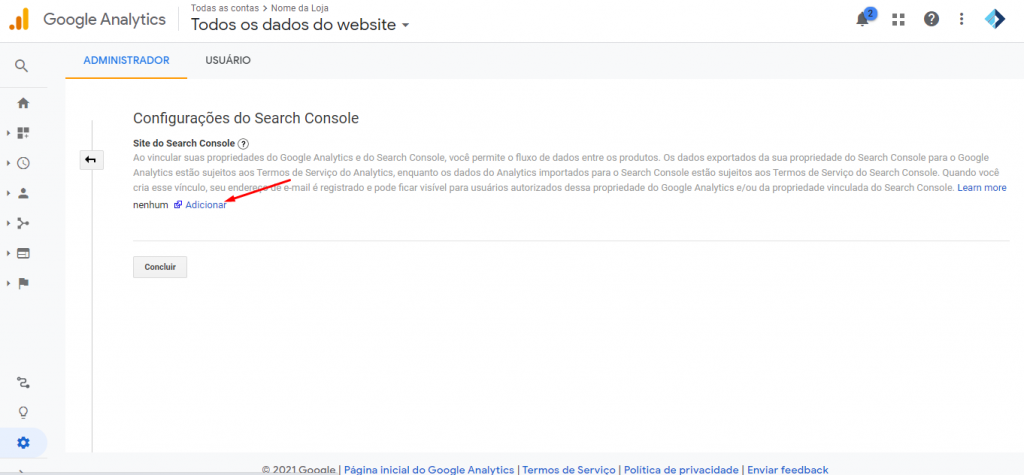Open 'Política de privacidade' footer link
The height and width of the screenshot is (475, 1024).
(681, 469)
